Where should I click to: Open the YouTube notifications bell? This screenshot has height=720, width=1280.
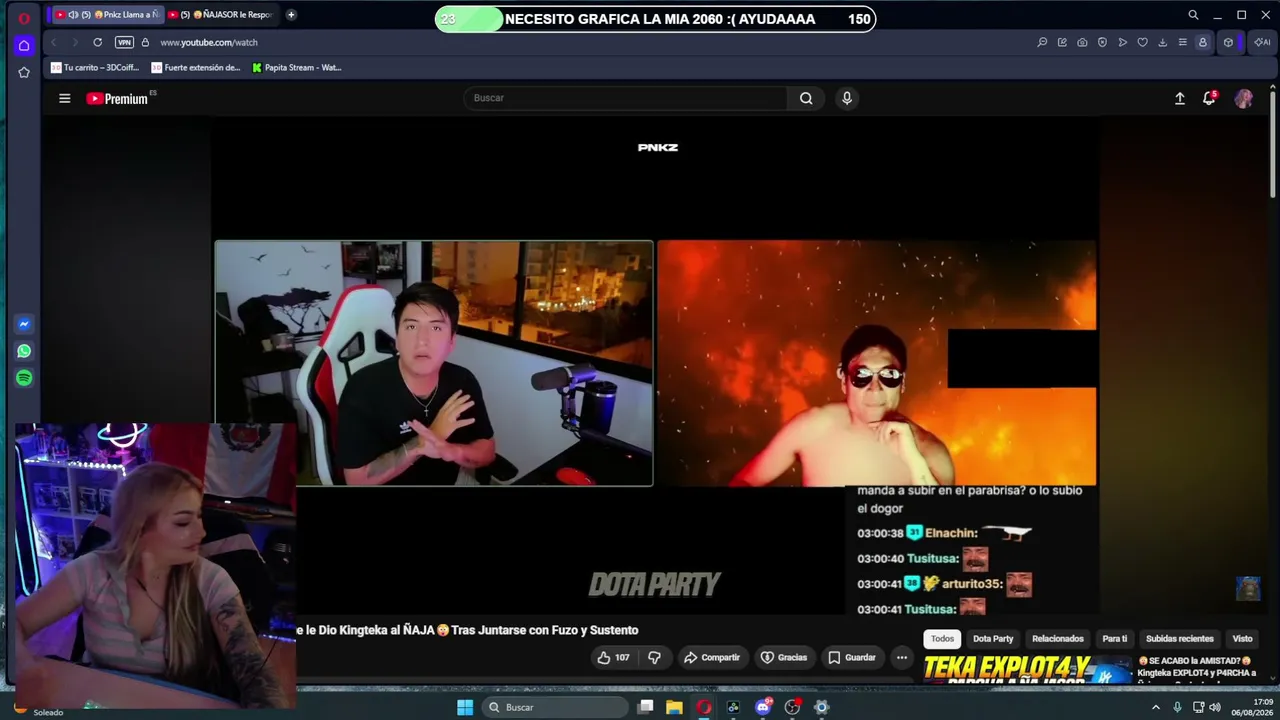[1209, 98]
